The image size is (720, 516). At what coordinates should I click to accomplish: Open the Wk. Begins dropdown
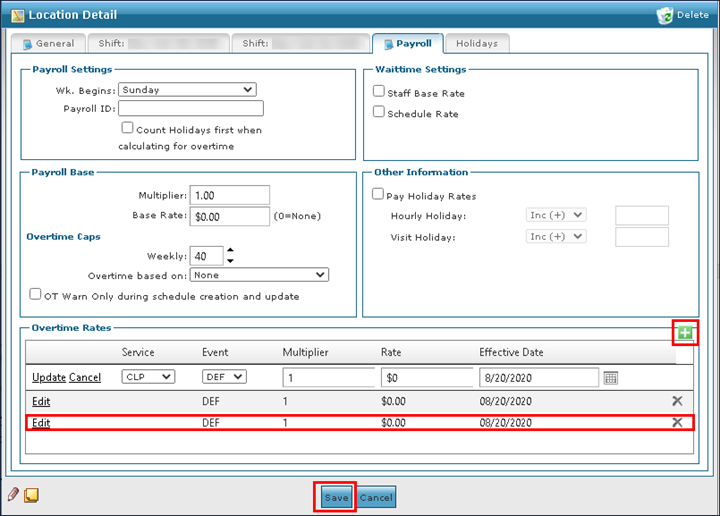pyautogui.click(x=187, y=90)
